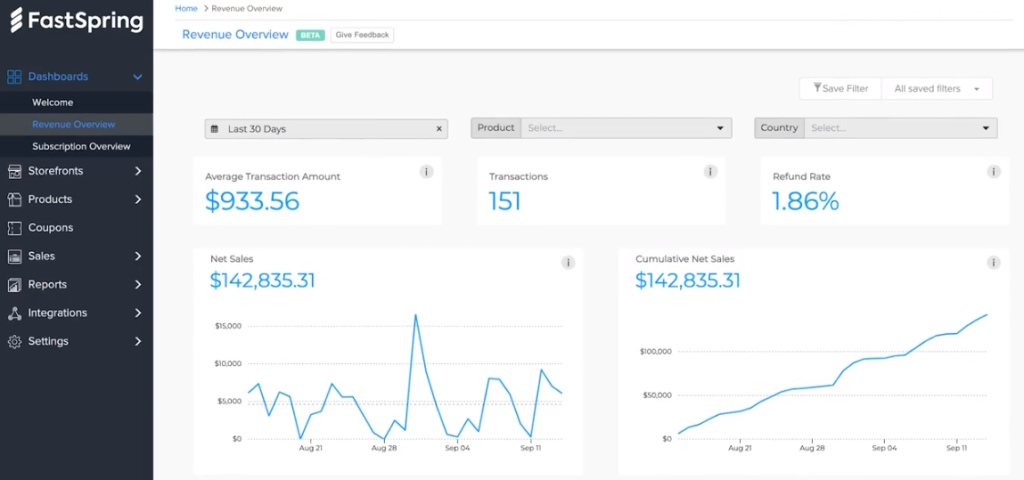Expand the Reports submenu arrow
The height and width of the screenshot is (480, 1024).
(138, 285)
